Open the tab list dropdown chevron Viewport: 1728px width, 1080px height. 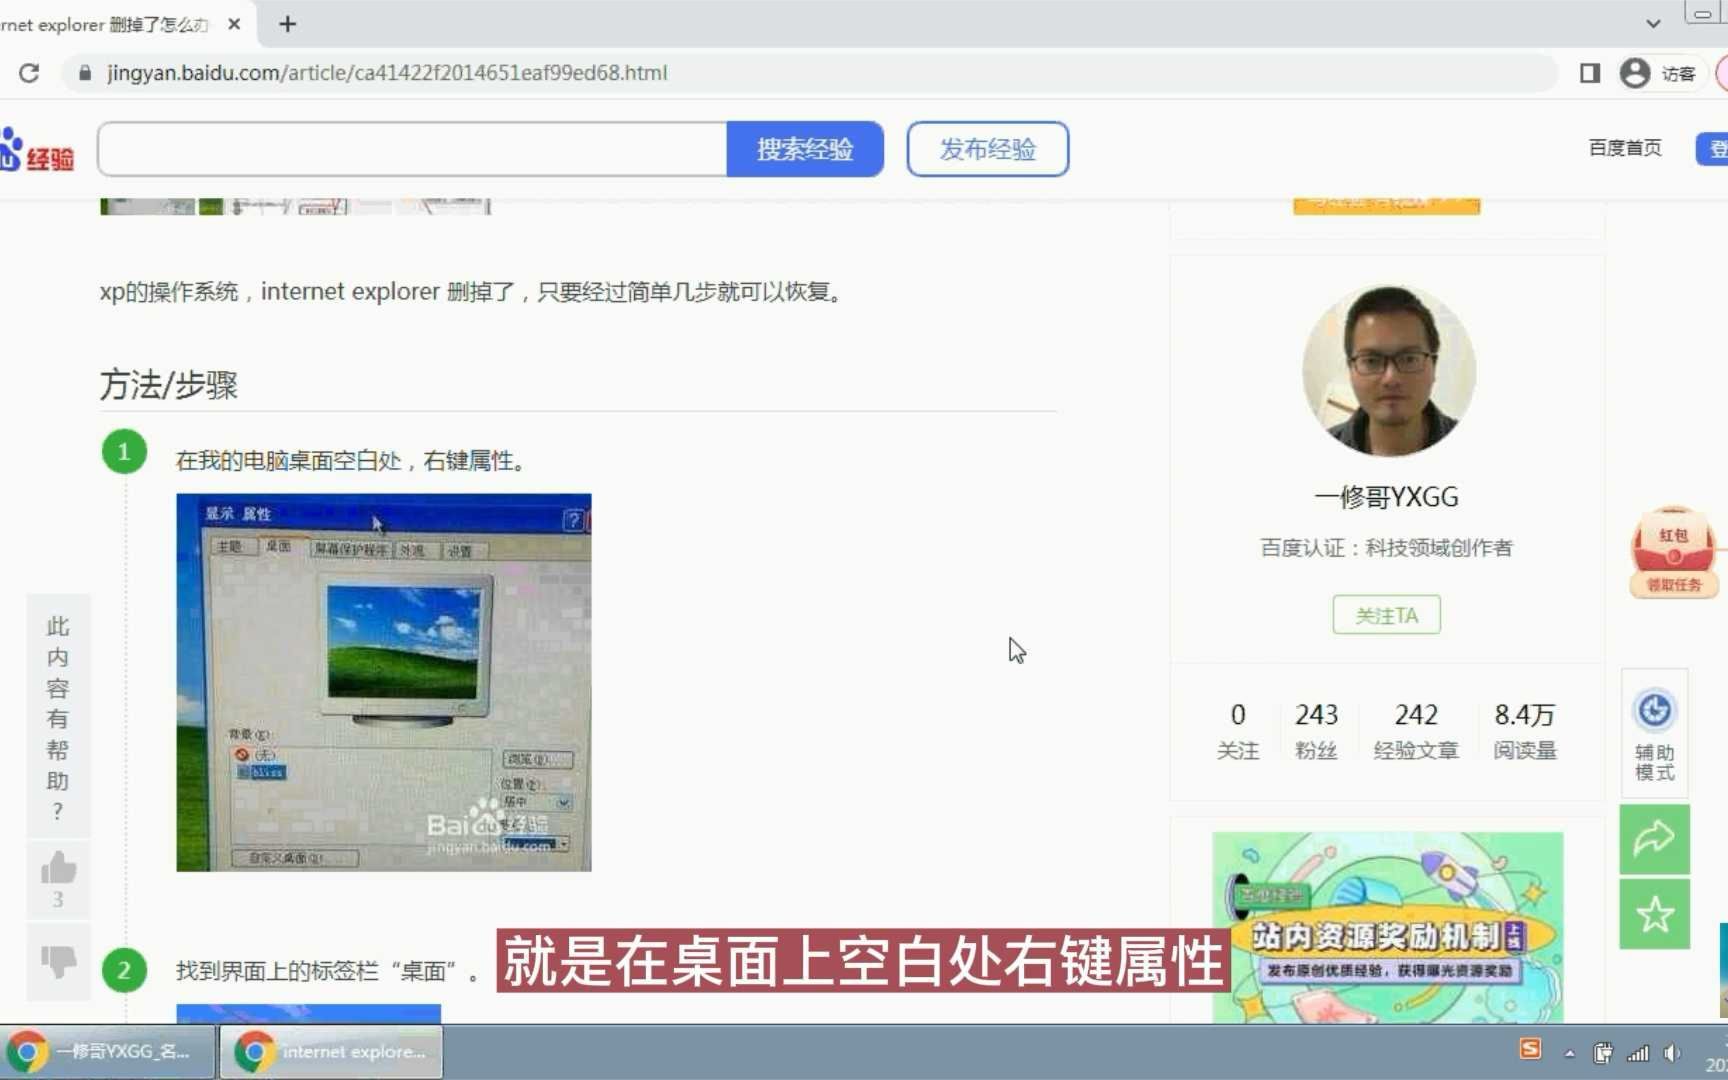pyautogui.click(x=1652, y=22)
